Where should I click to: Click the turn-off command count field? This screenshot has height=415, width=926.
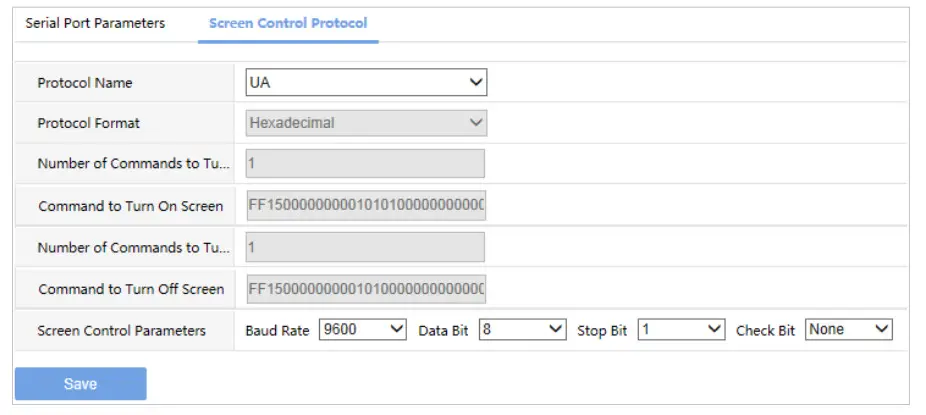[365, 247]
